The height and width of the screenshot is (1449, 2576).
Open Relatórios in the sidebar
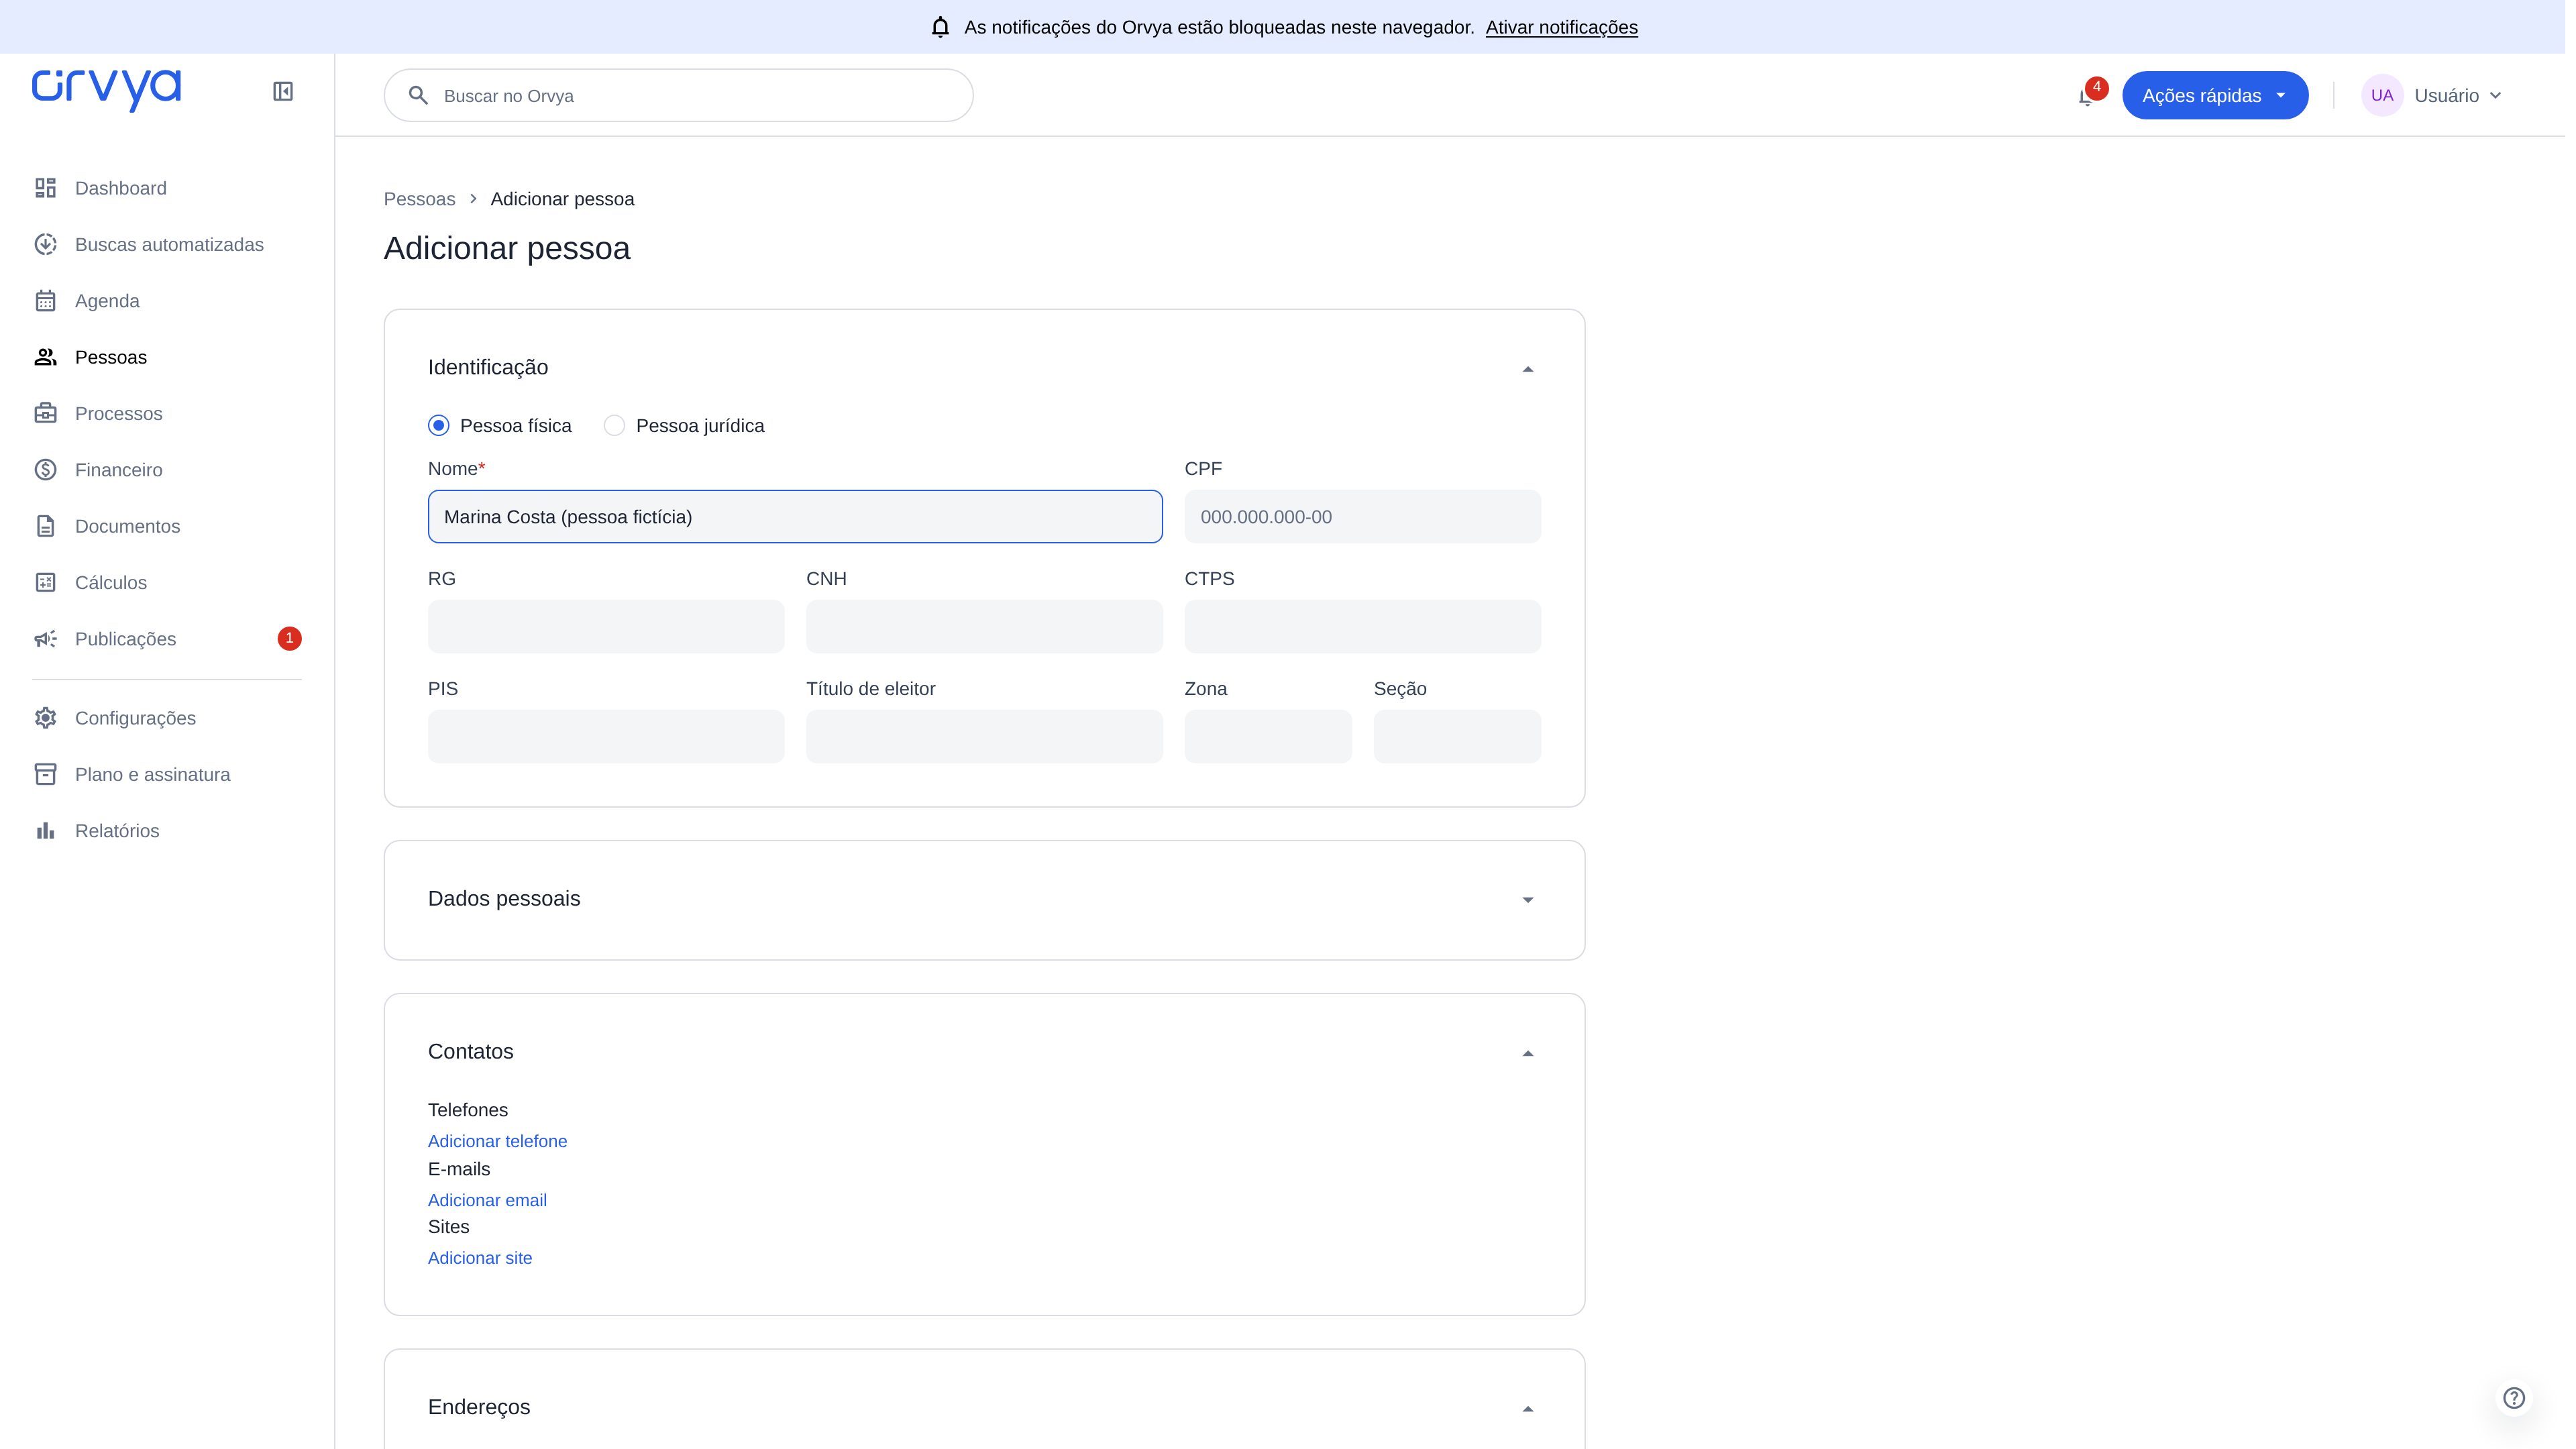pos(166,831)
